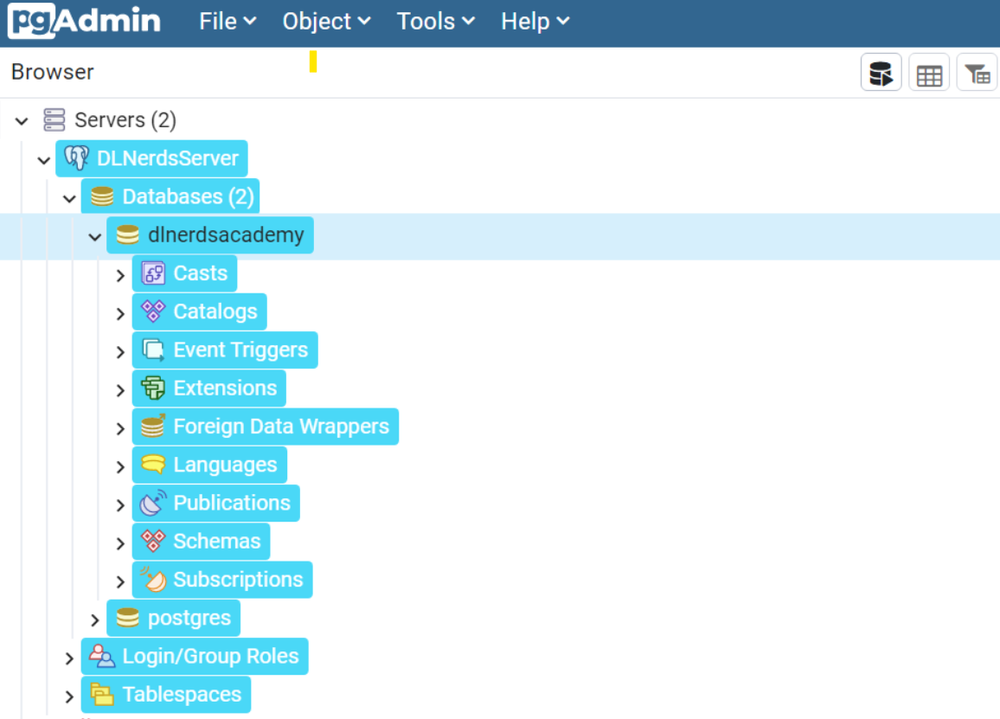The width and height of the screenshot is (1000, 719).
Task: Select the Event Triggers tree item
Action: (x=225, y=350)
